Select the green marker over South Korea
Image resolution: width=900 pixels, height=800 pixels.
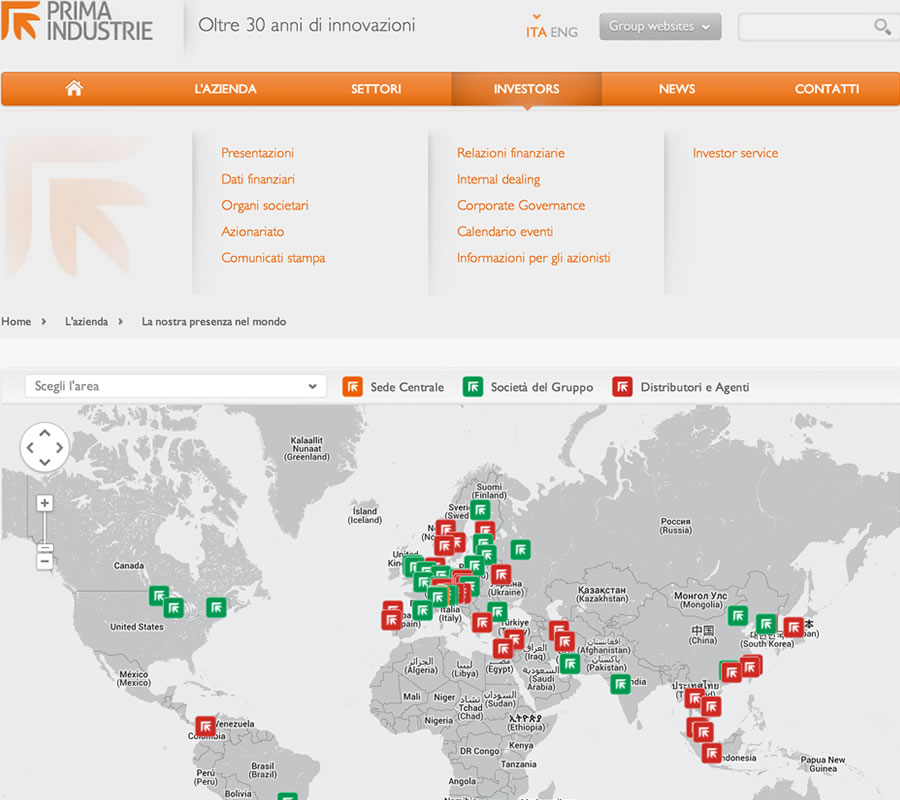click(x=766, y=624)
